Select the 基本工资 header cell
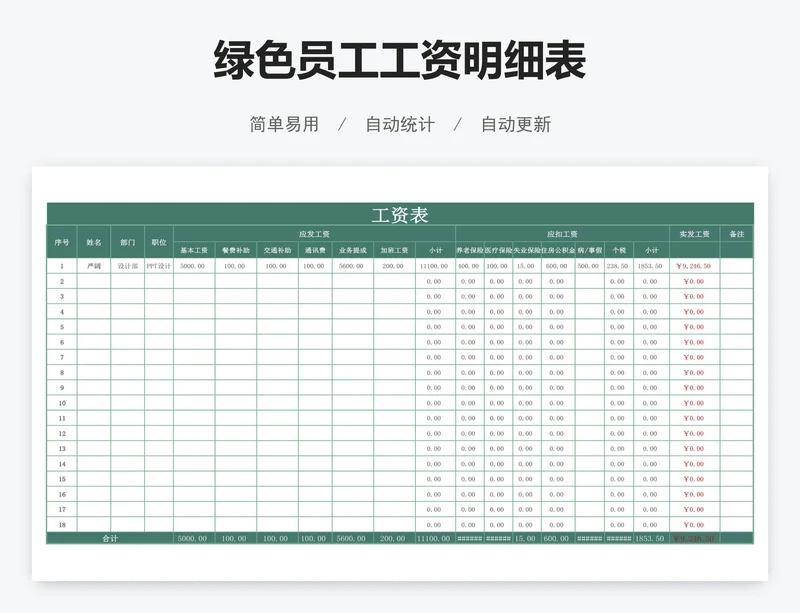 pyautogui.click(x=194, y=250)
